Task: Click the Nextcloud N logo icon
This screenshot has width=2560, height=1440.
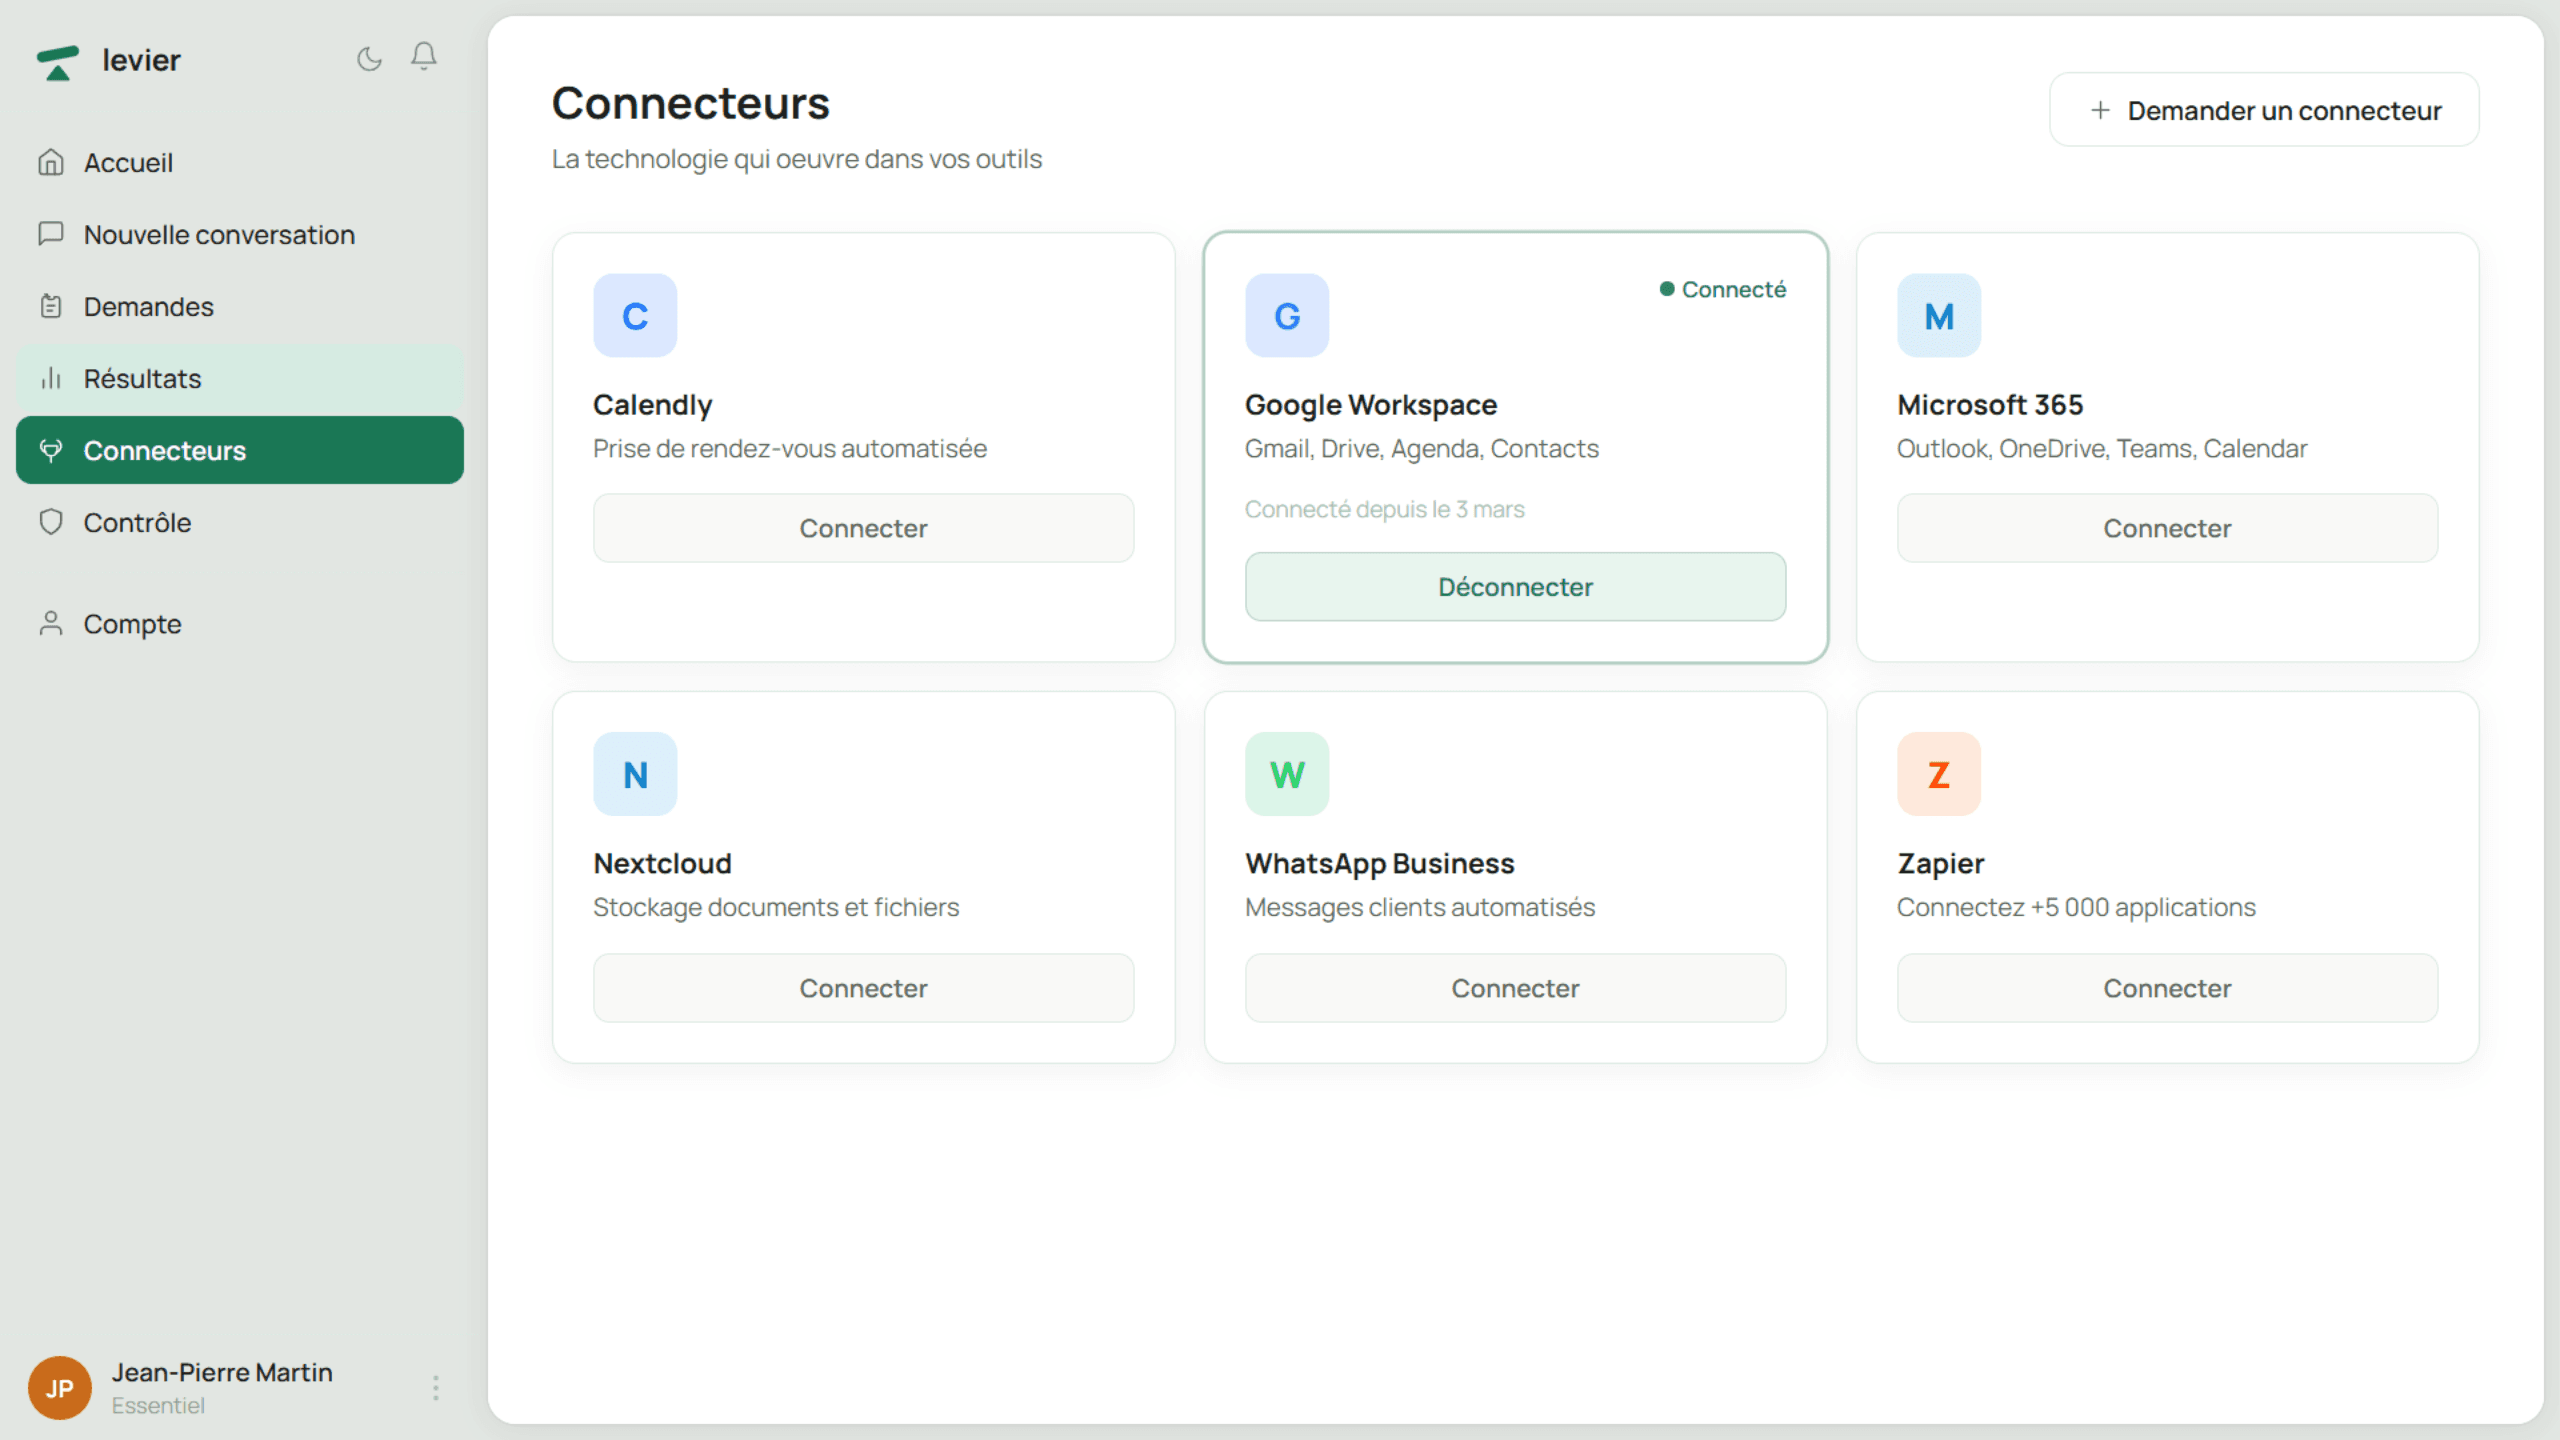Action: [x=635, y=774]
